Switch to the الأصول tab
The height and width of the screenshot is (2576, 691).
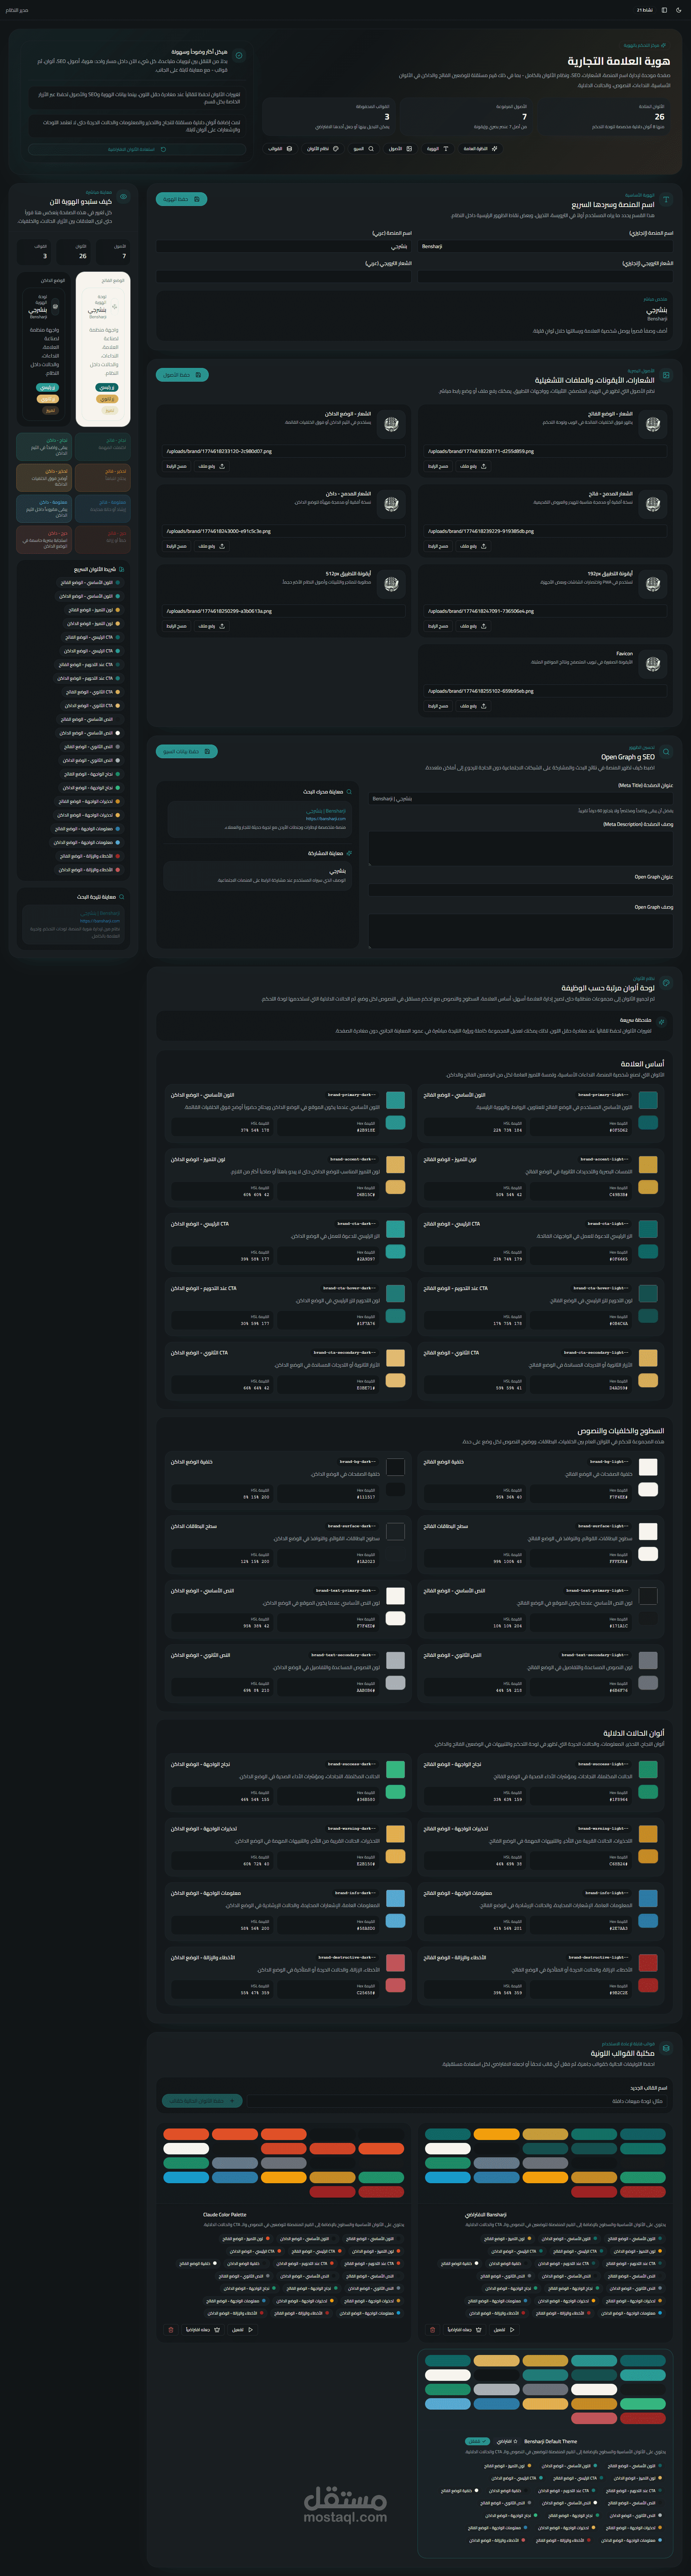coord(400,149)
